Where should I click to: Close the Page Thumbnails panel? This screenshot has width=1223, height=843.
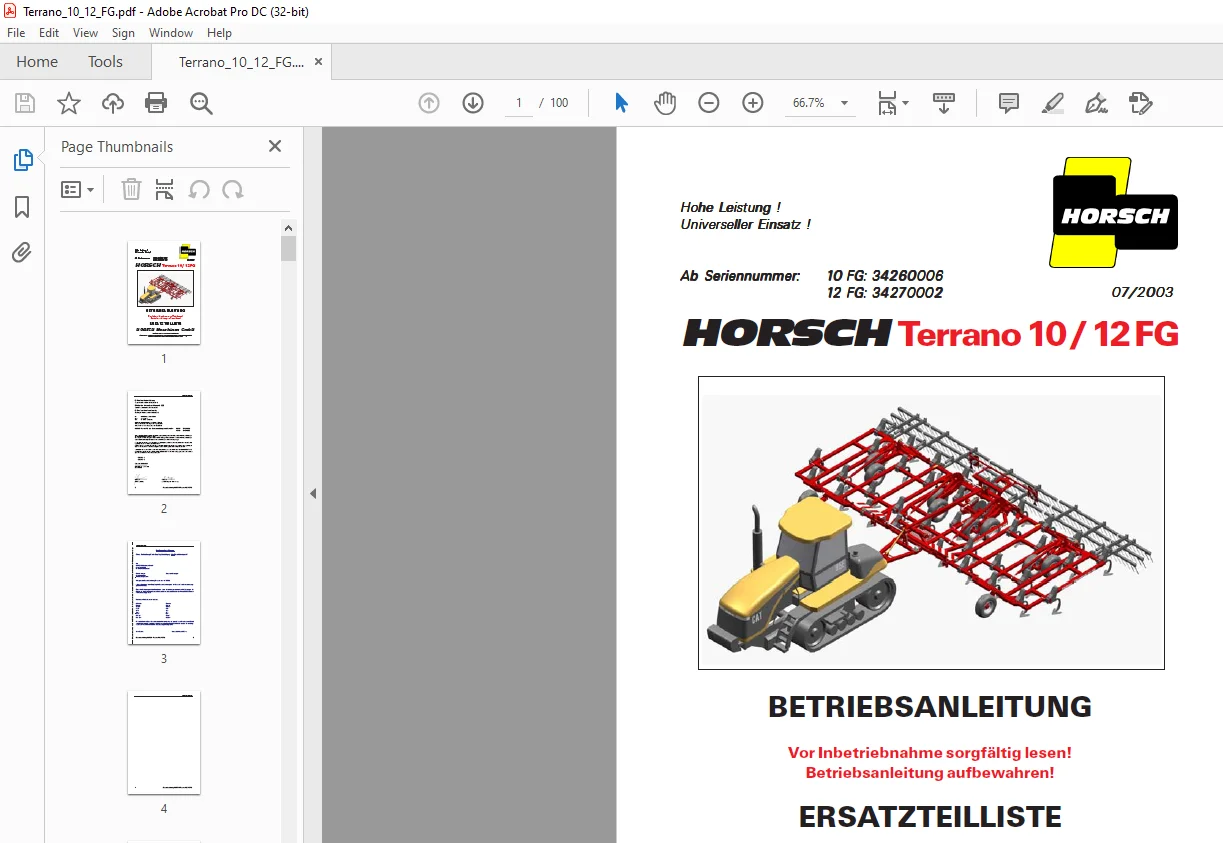click(275, 146)
